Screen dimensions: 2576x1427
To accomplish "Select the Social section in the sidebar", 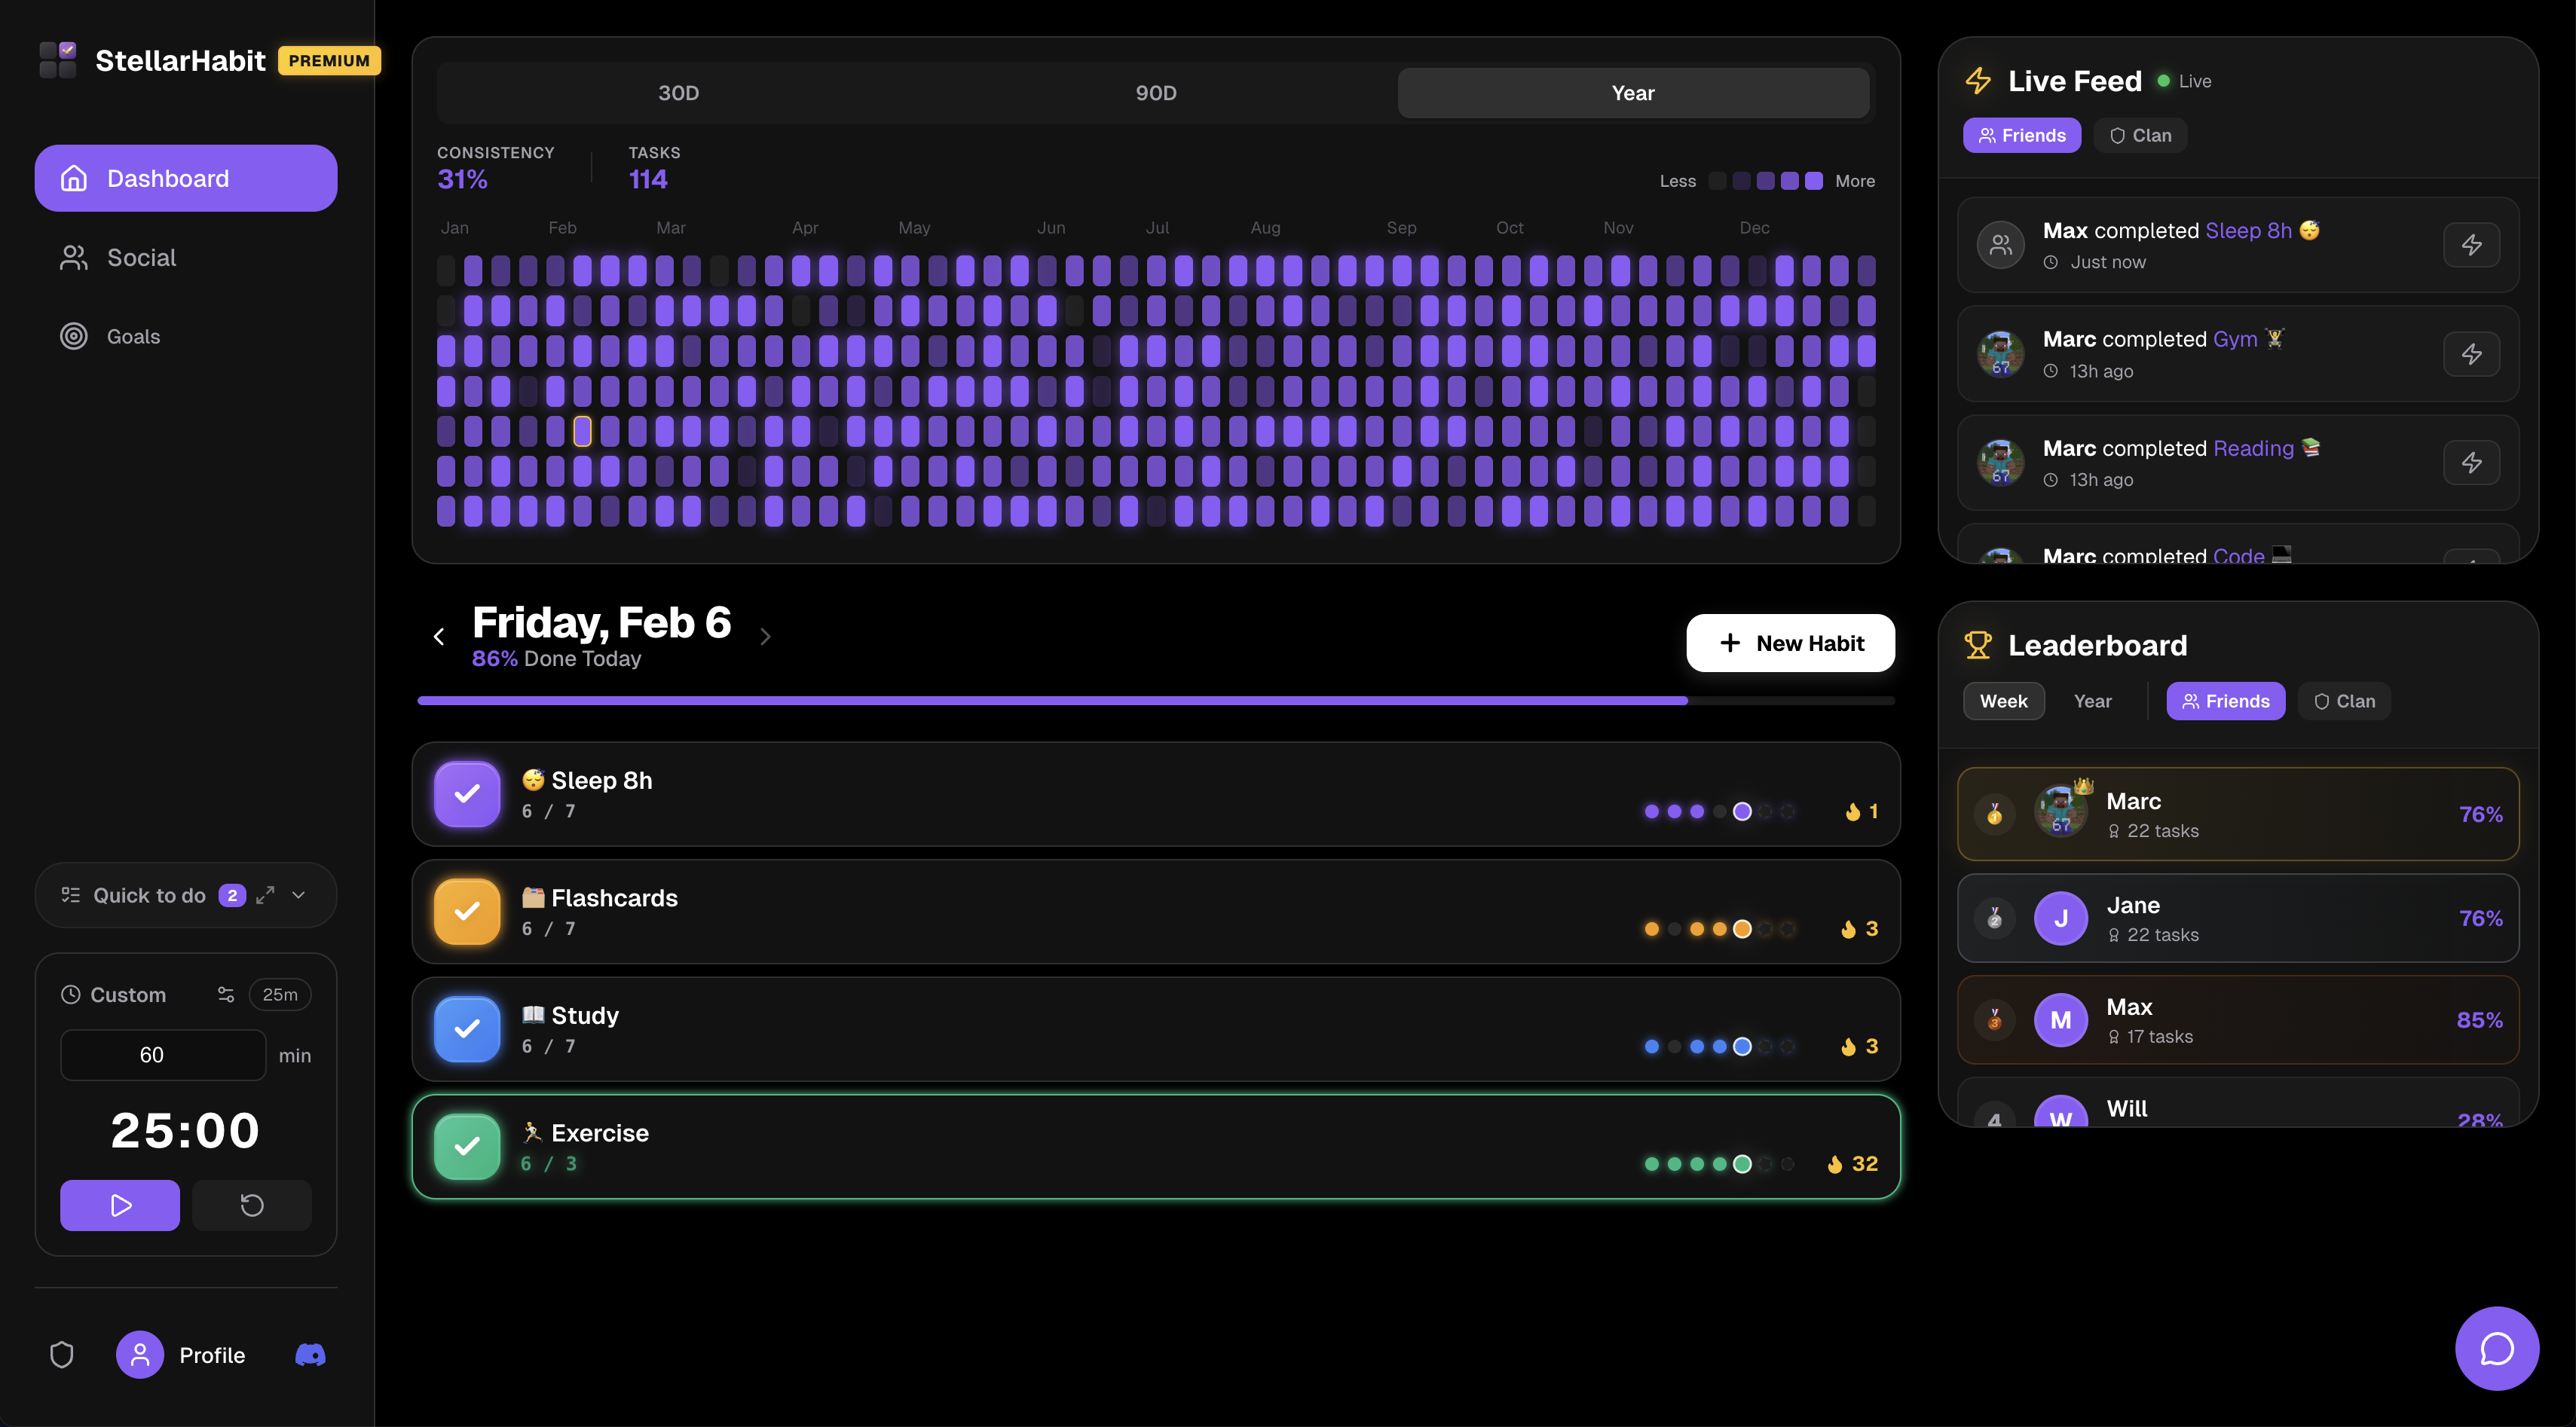I will [x=140, y=257].
